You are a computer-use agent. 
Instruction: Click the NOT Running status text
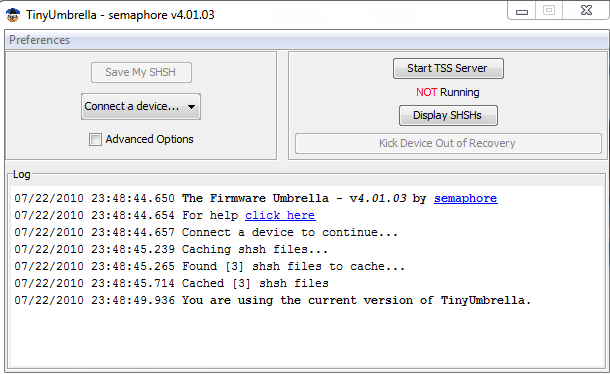(447, 92)
